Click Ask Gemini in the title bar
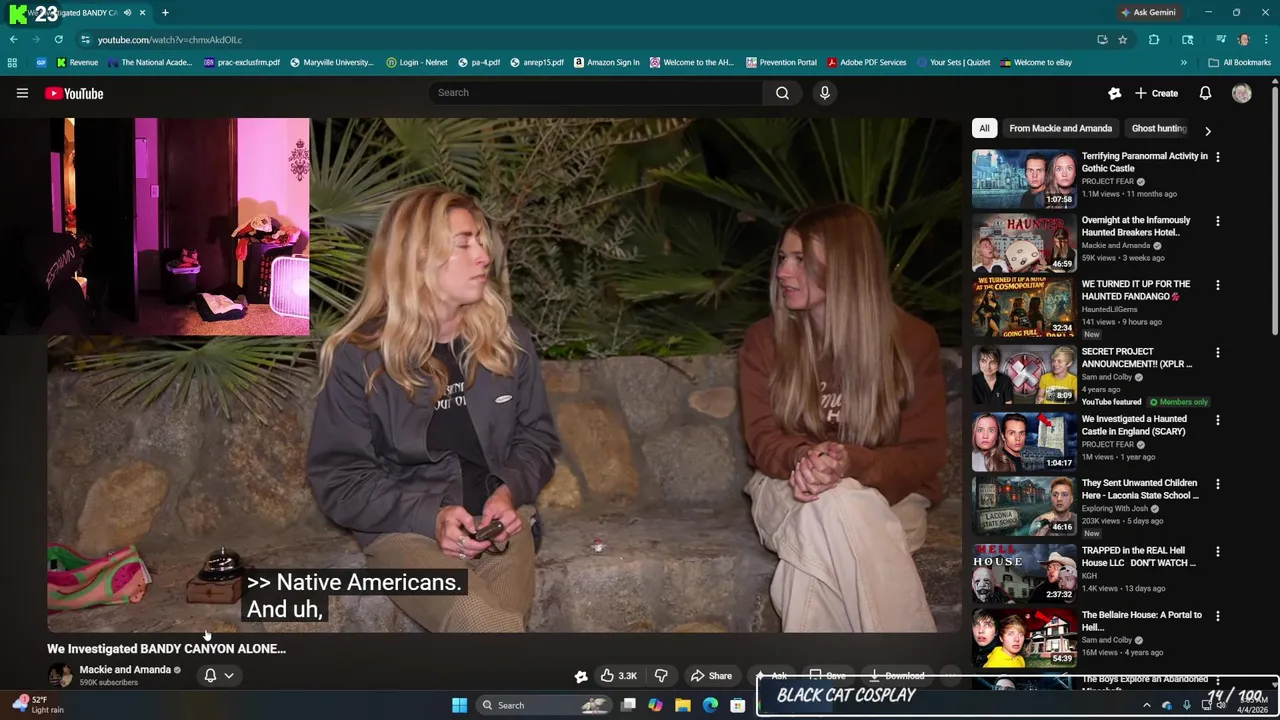The image size is (1280, 720). 1148,12
